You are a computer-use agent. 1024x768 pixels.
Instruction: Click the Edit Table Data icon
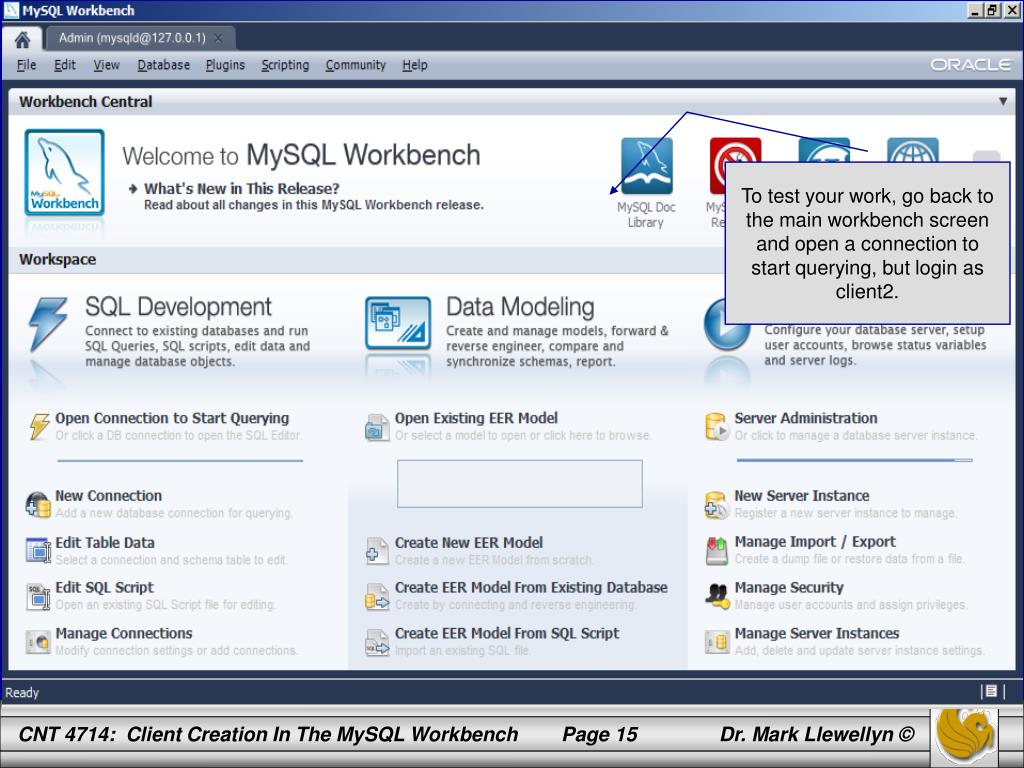[38, 550]
